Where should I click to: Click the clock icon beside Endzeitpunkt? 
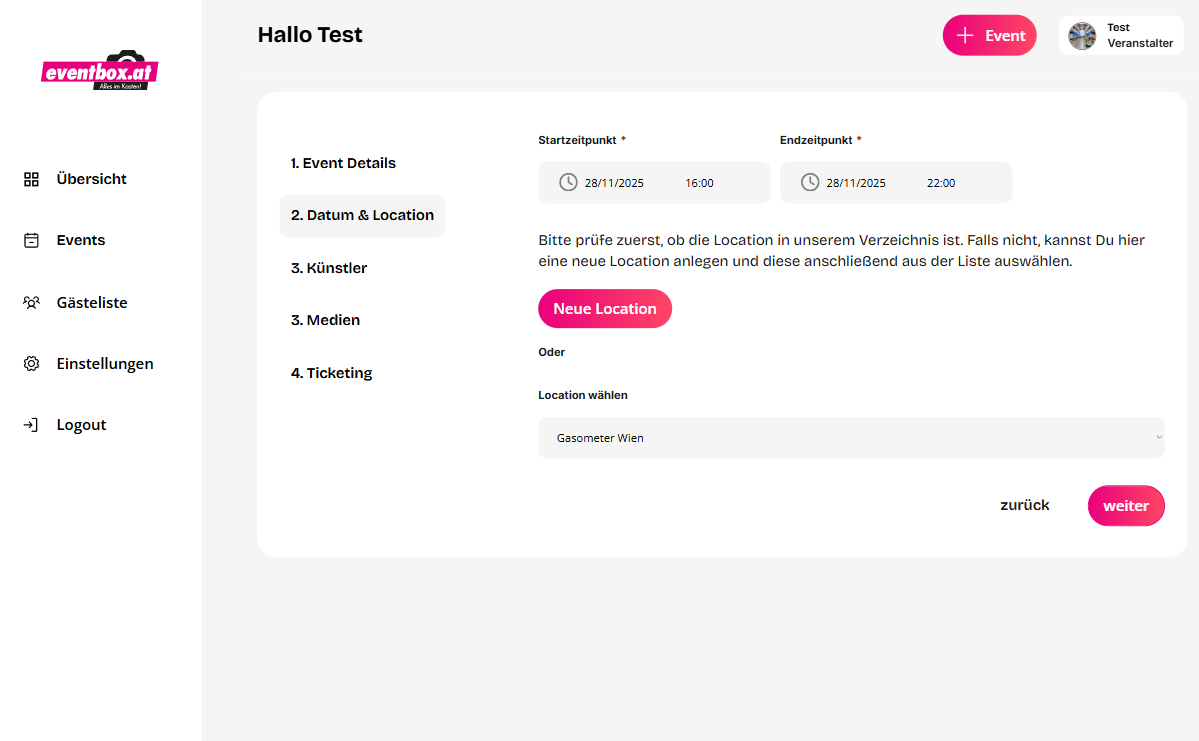click(x=808, y=182)
